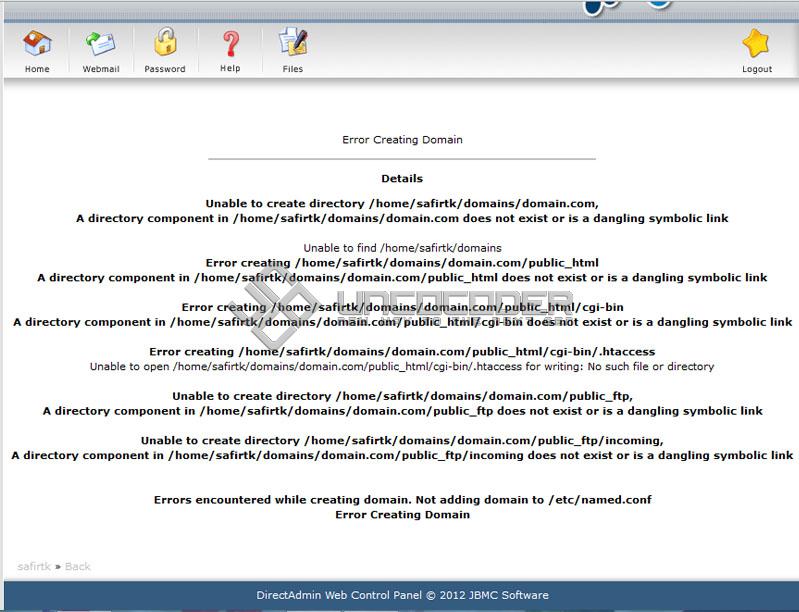Image resolution: width=799 pixels, height=612 pixels.
Task: Select 'Error creating ...cgi-bin/.htaccess' bold line
Action: pos(402,352)
